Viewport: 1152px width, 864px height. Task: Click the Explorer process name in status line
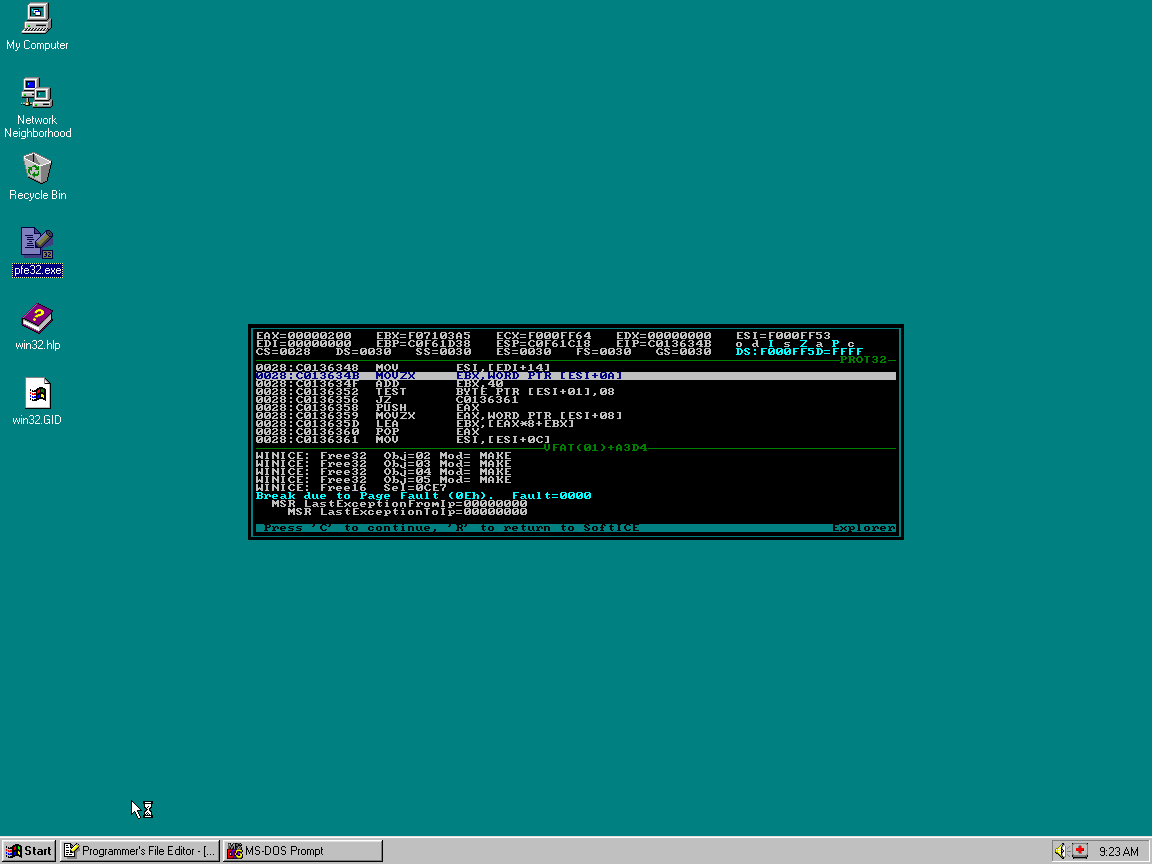tap(863, 528)
